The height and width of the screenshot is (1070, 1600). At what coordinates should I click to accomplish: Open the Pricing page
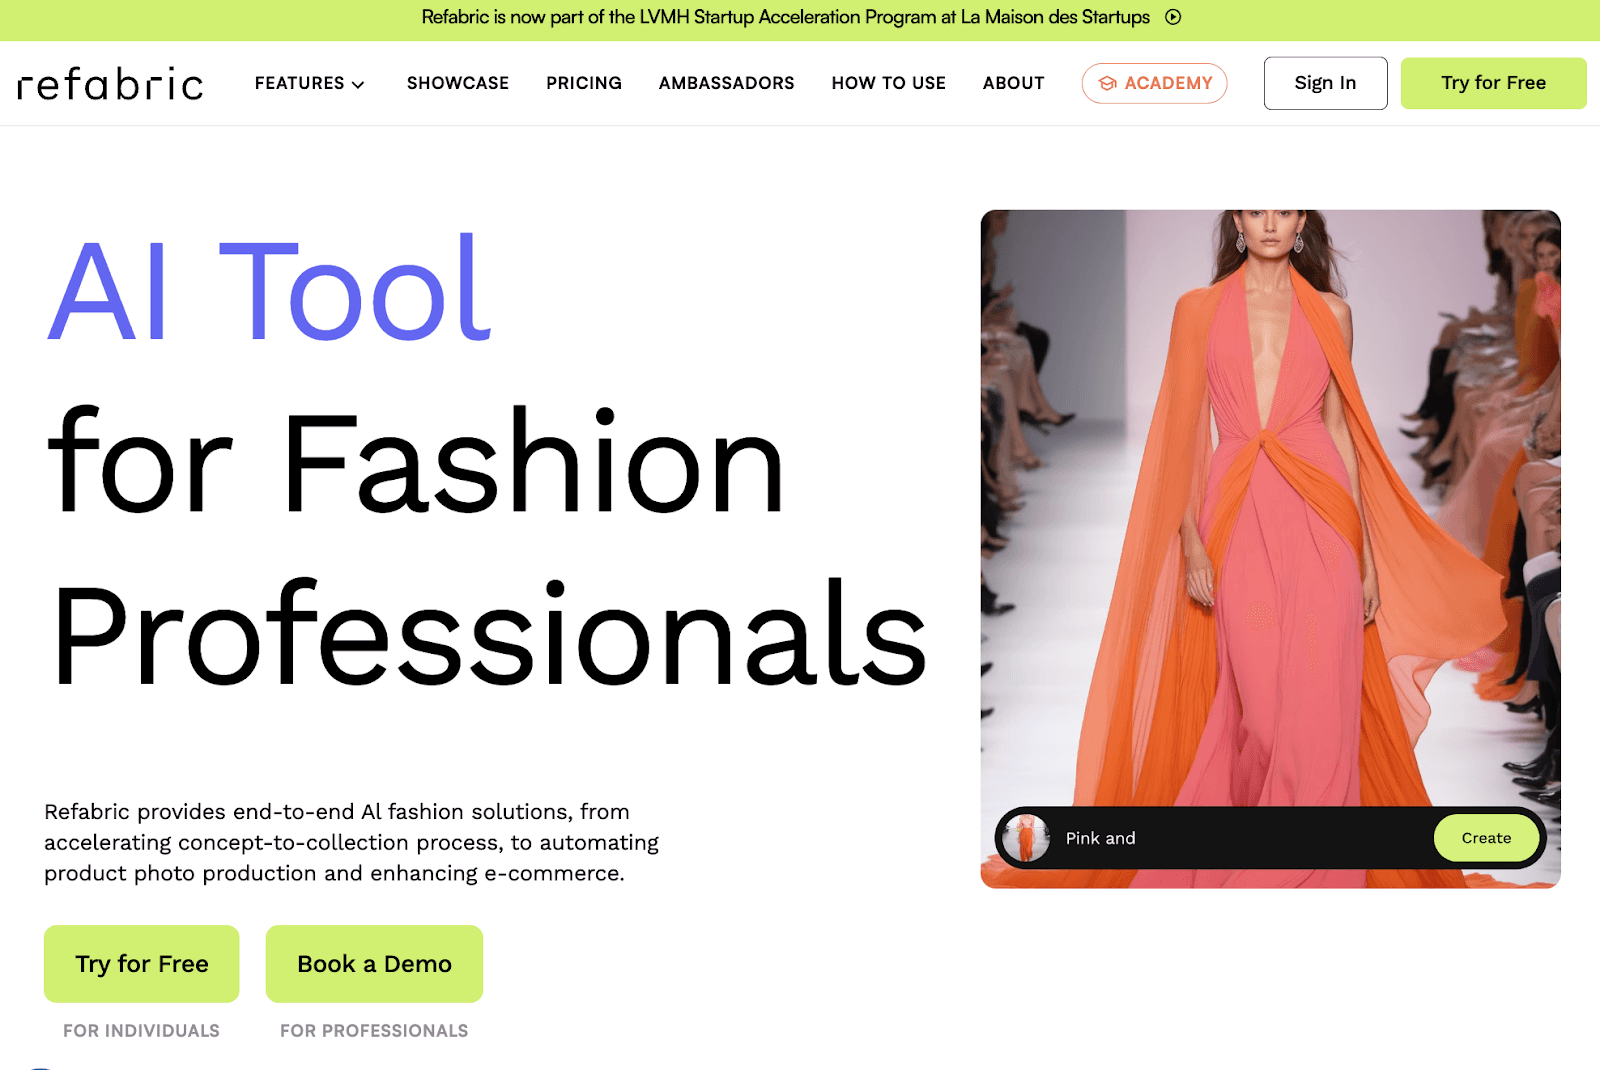(x=584, y=83)
